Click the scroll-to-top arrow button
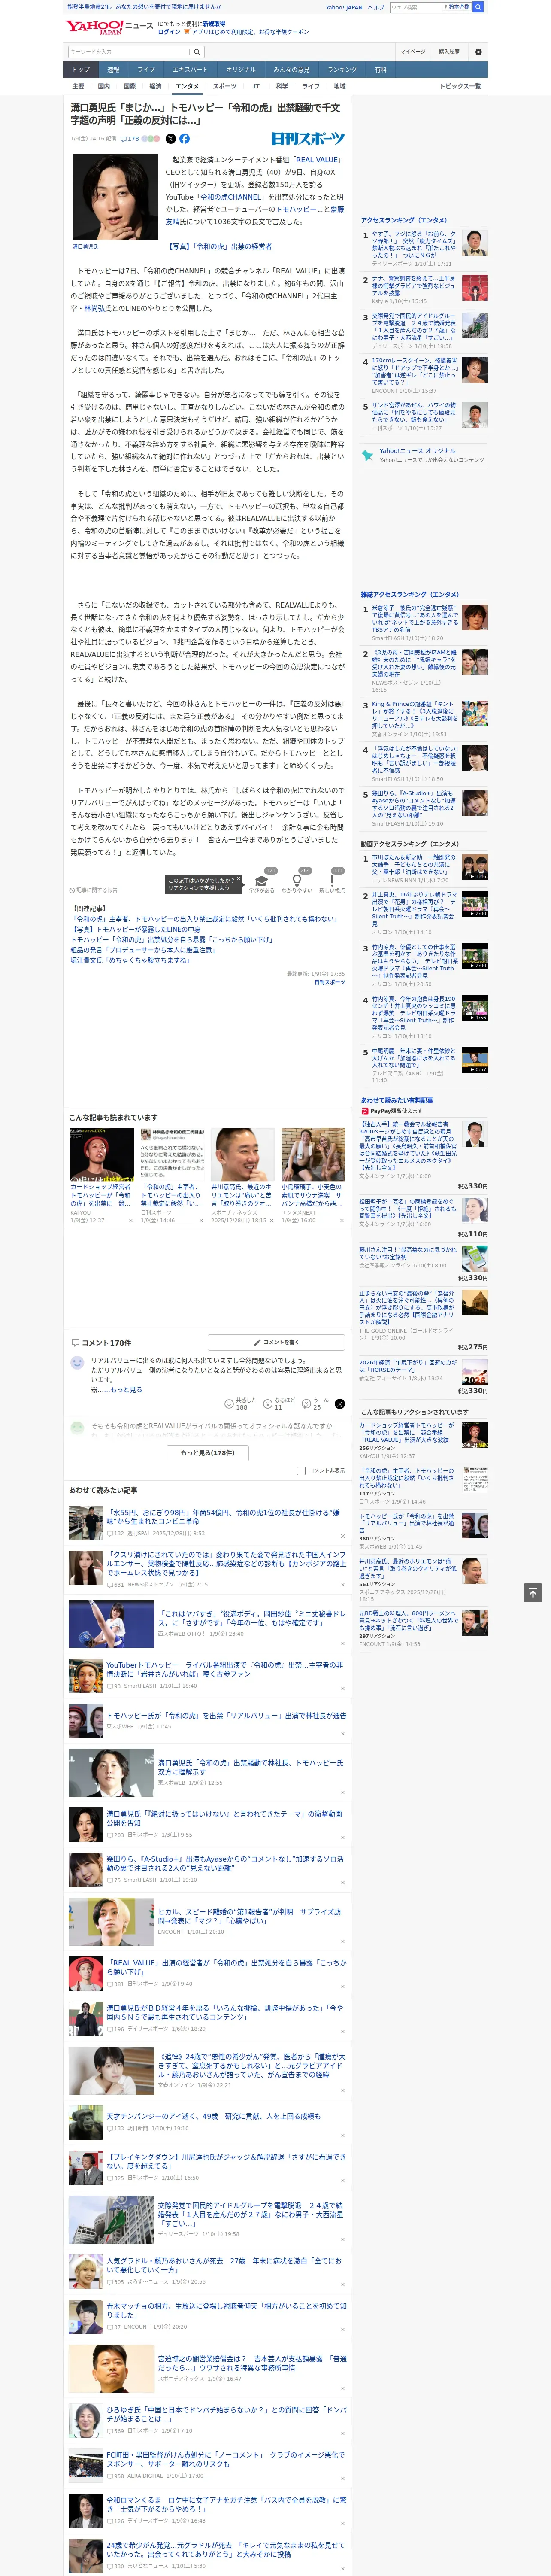The height and width of the screenshot is (2576, 551). click(532, 1593)
